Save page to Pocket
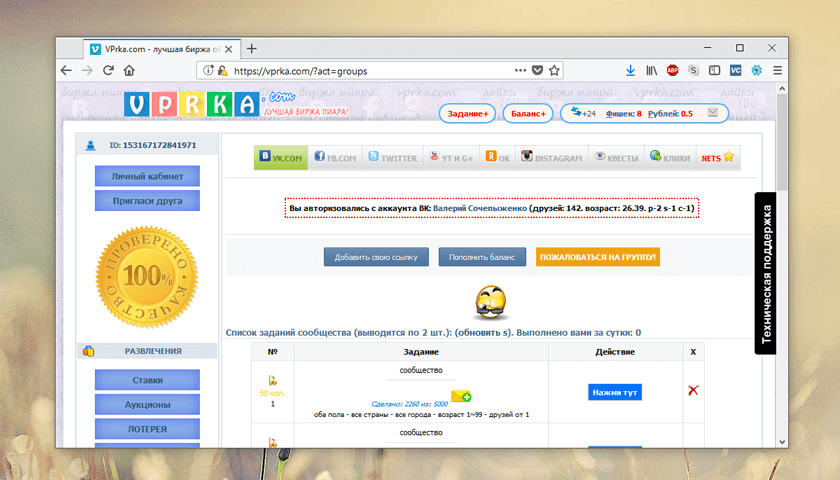The image size is (840, 480). click(537, 70)
